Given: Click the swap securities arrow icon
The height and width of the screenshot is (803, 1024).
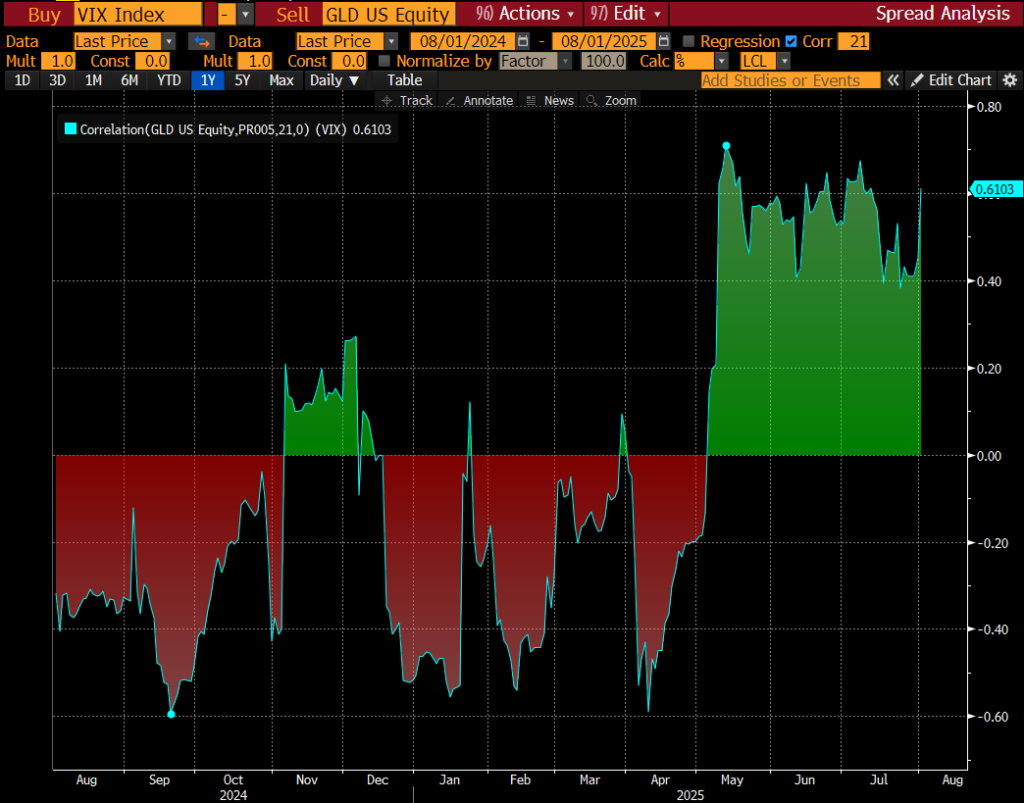Looking at the screenshot, I should tap(201, 41).
